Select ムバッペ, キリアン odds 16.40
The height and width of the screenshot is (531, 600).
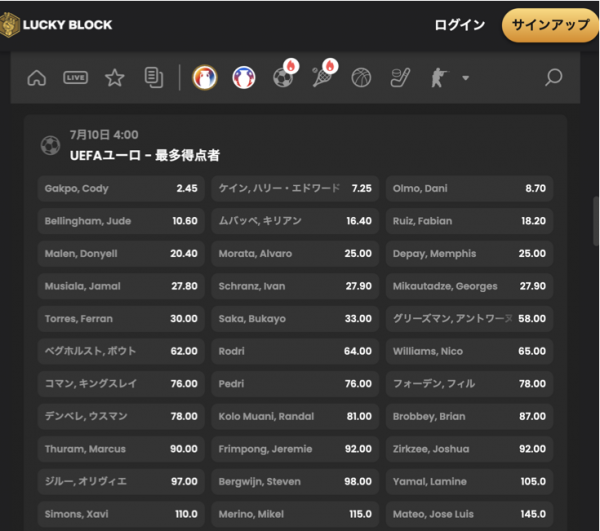click(x=295, y=221)
